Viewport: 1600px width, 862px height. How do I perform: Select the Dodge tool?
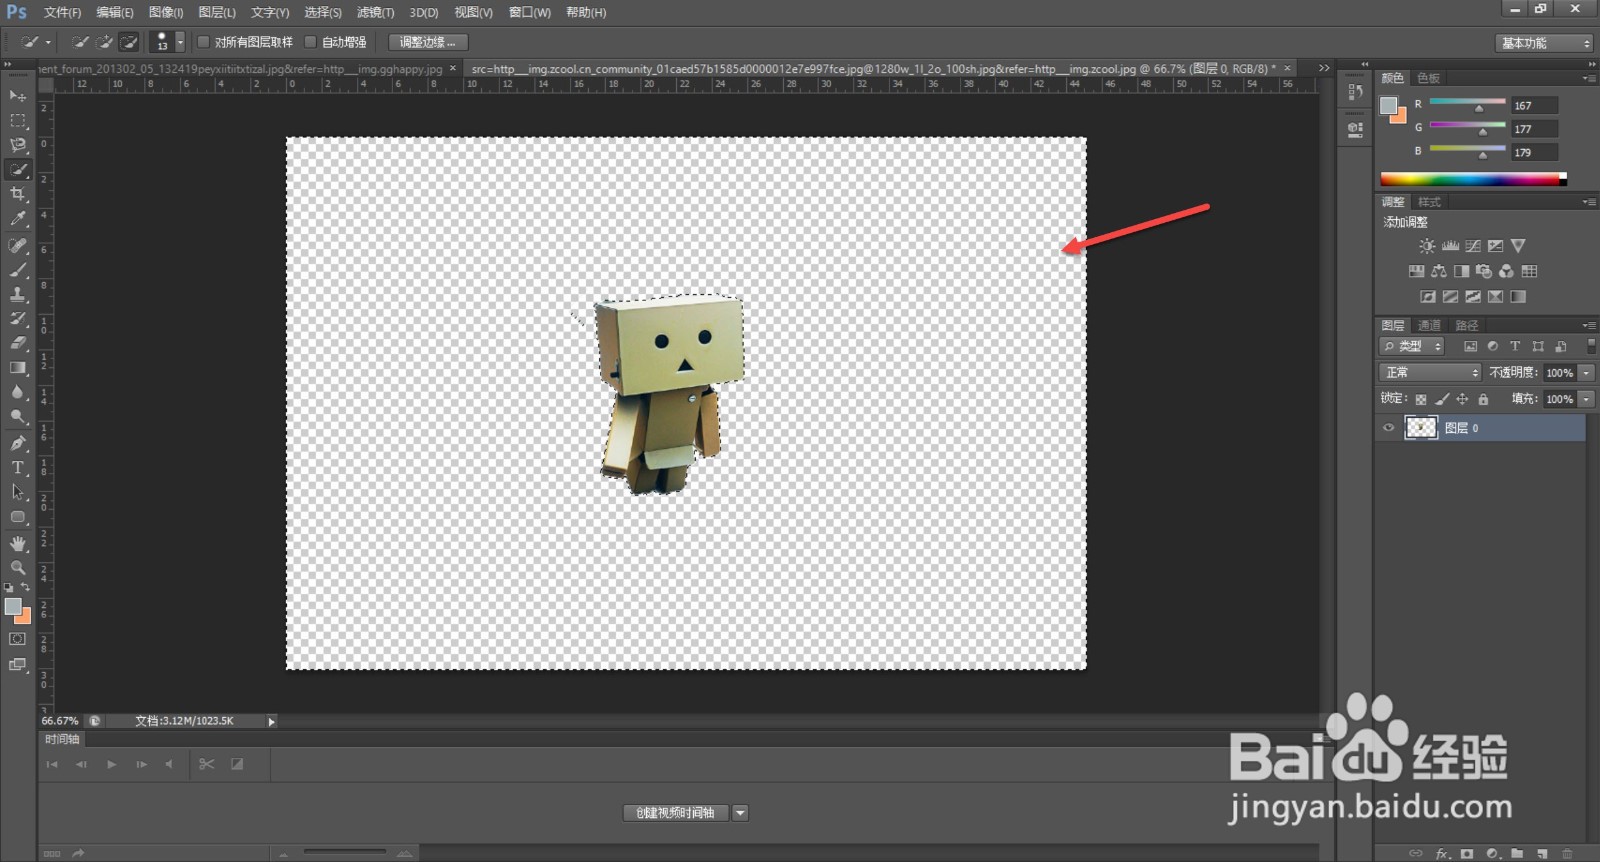point(18,417)
